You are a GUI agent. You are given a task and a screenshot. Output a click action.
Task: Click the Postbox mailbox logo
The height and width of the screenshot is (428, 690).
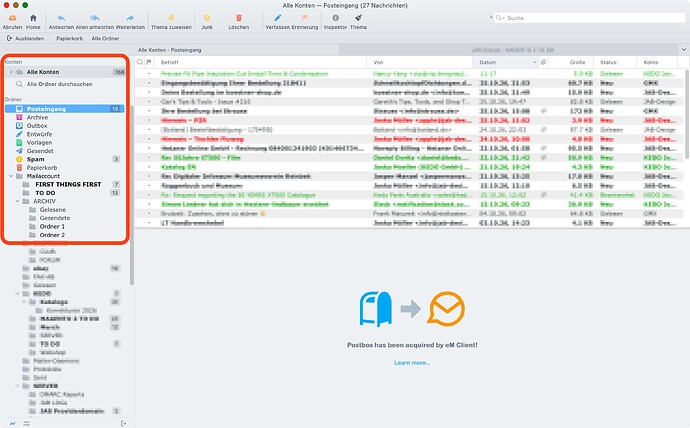point(375,309)
